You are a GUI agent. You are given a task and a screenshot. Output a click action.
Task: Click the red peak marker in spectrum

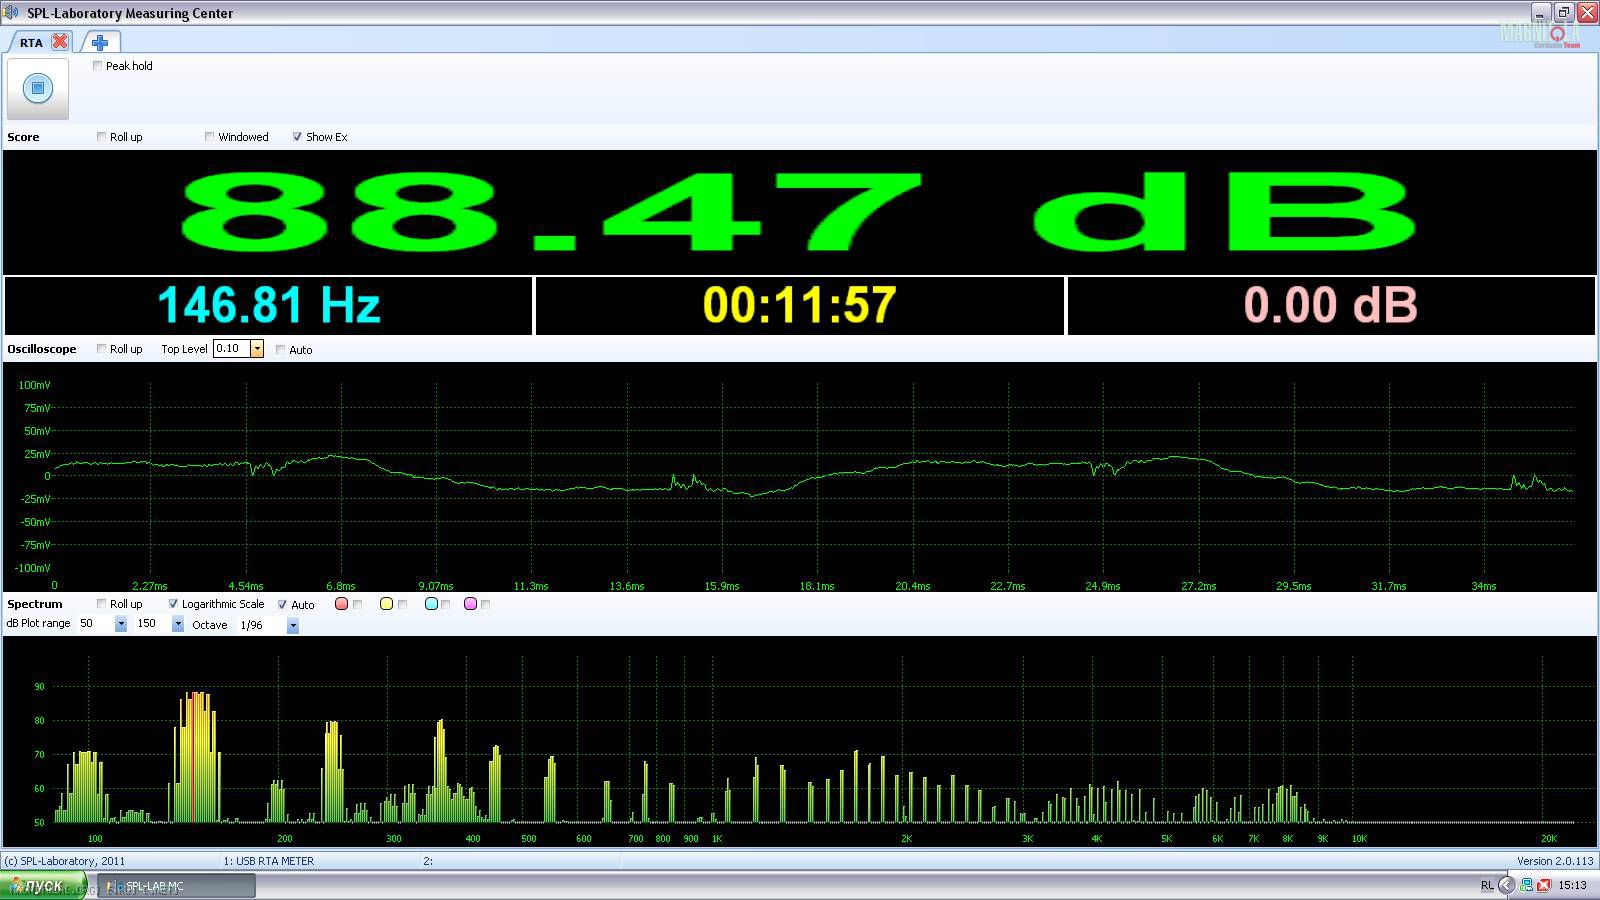193,758
